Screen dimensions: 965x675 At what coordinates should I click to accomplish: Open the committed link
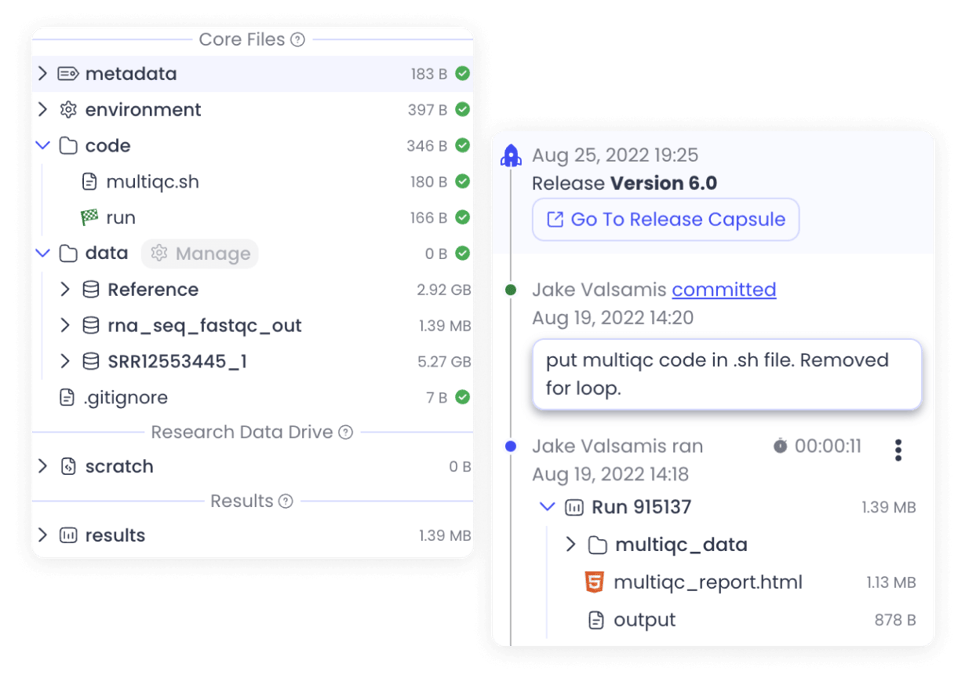(x=724, y=289)
